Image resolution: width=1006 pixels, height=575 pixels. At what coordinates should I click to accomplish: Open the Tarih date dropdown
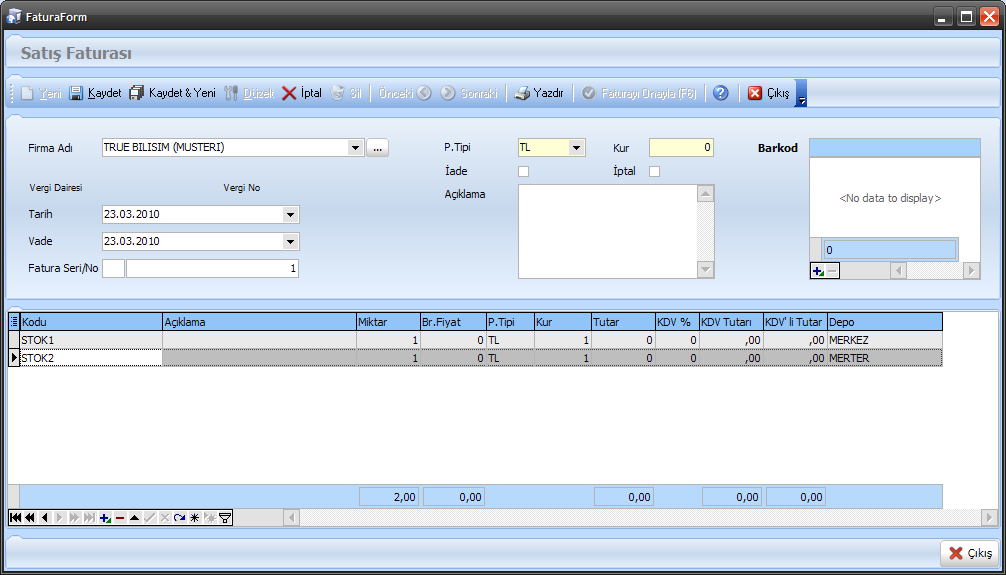coord(290,215)
